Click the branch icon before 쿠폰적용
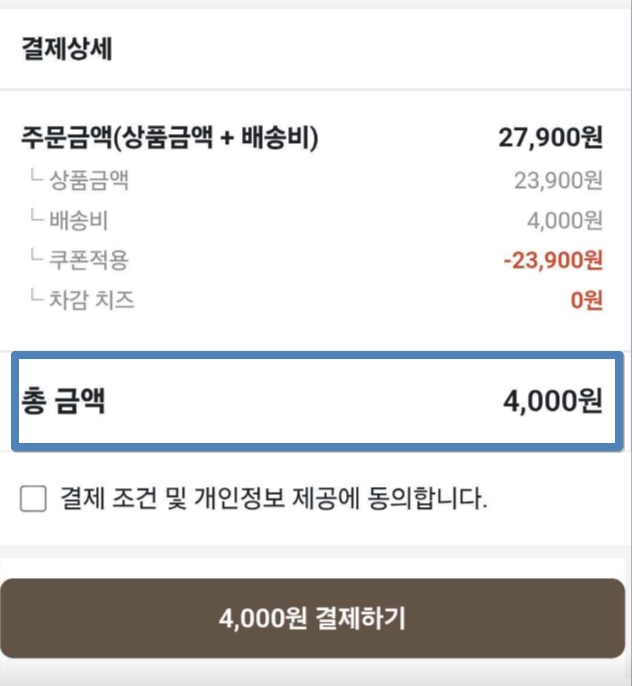 coord(36,257)
